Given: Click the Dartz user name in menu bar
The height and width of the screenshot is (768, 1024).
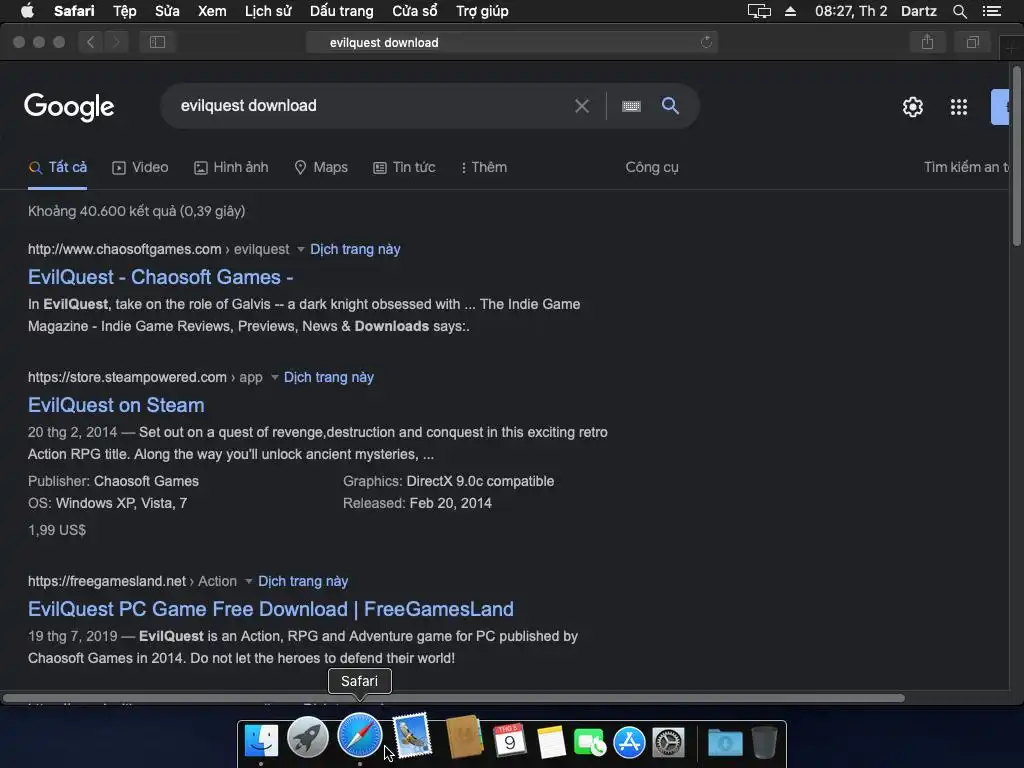Looking at the screenshot, I should point(918,11).
